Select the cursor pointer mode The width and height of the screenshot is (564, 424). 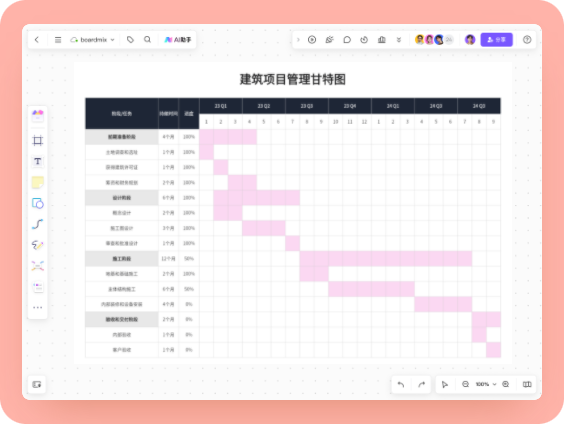pos(445,384)
